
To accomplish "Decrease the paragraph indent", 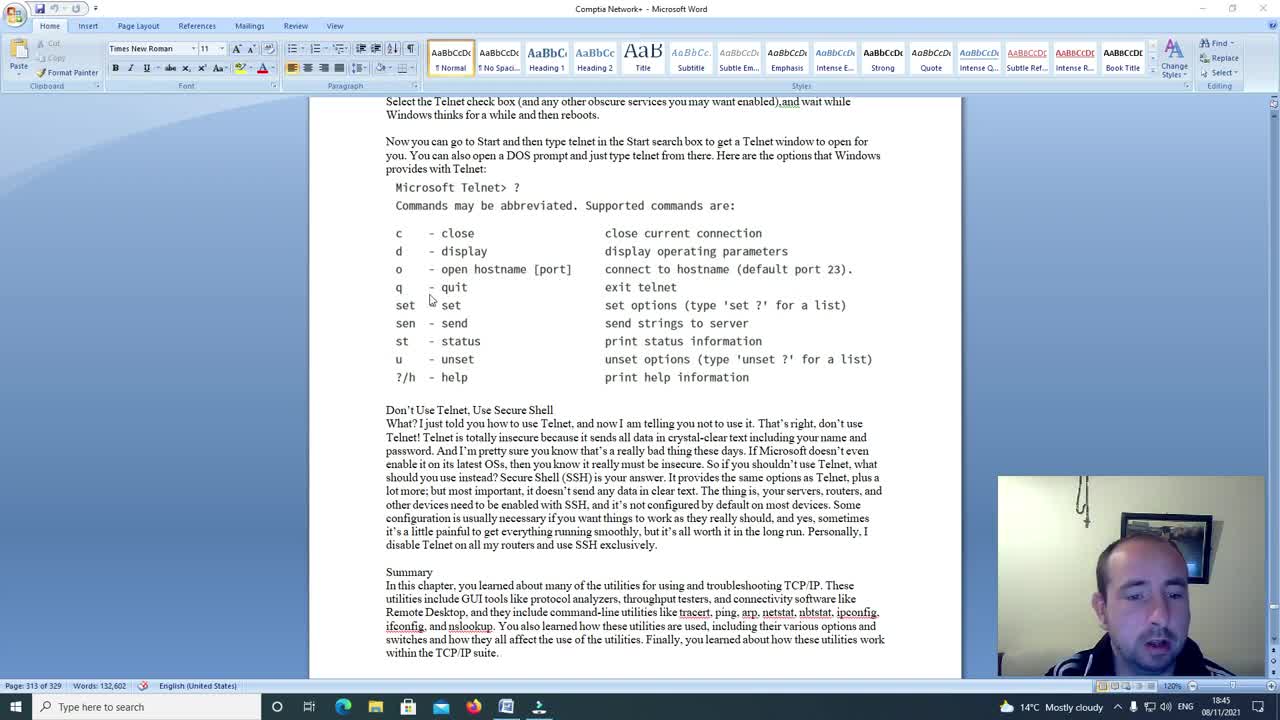I will click(361, 49).
